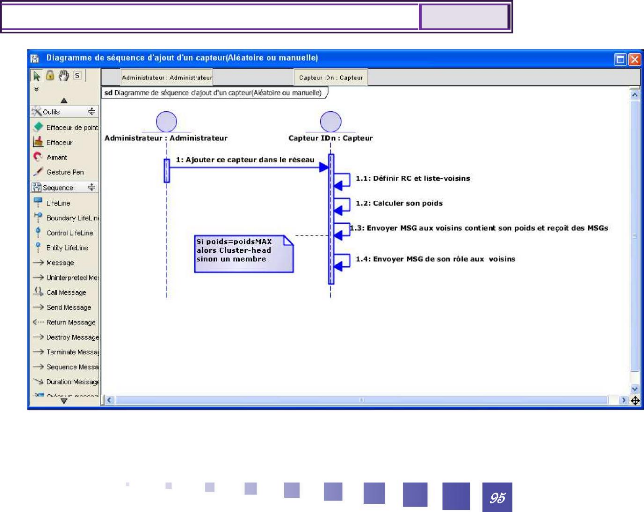Select the Gesture Pen tool
The image size is (644, 512).
click(59, 172)
